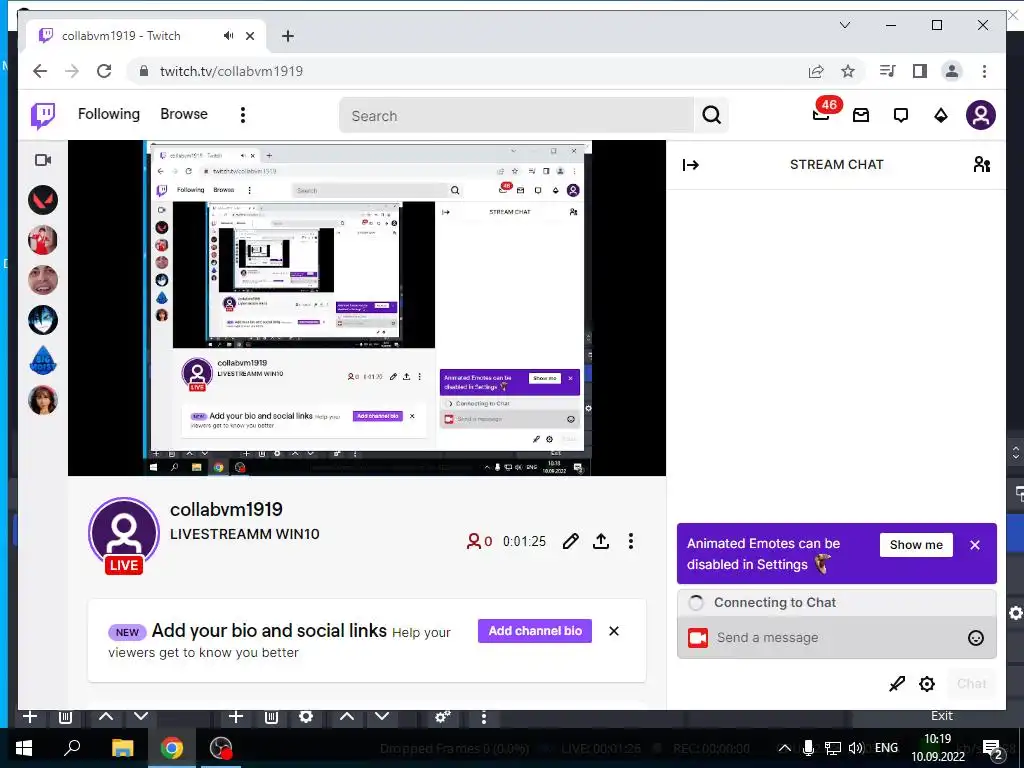Screen dimensions: 1024x768
Task: Open File Explorer from the taskbar
Action: (x=122, y=748)
